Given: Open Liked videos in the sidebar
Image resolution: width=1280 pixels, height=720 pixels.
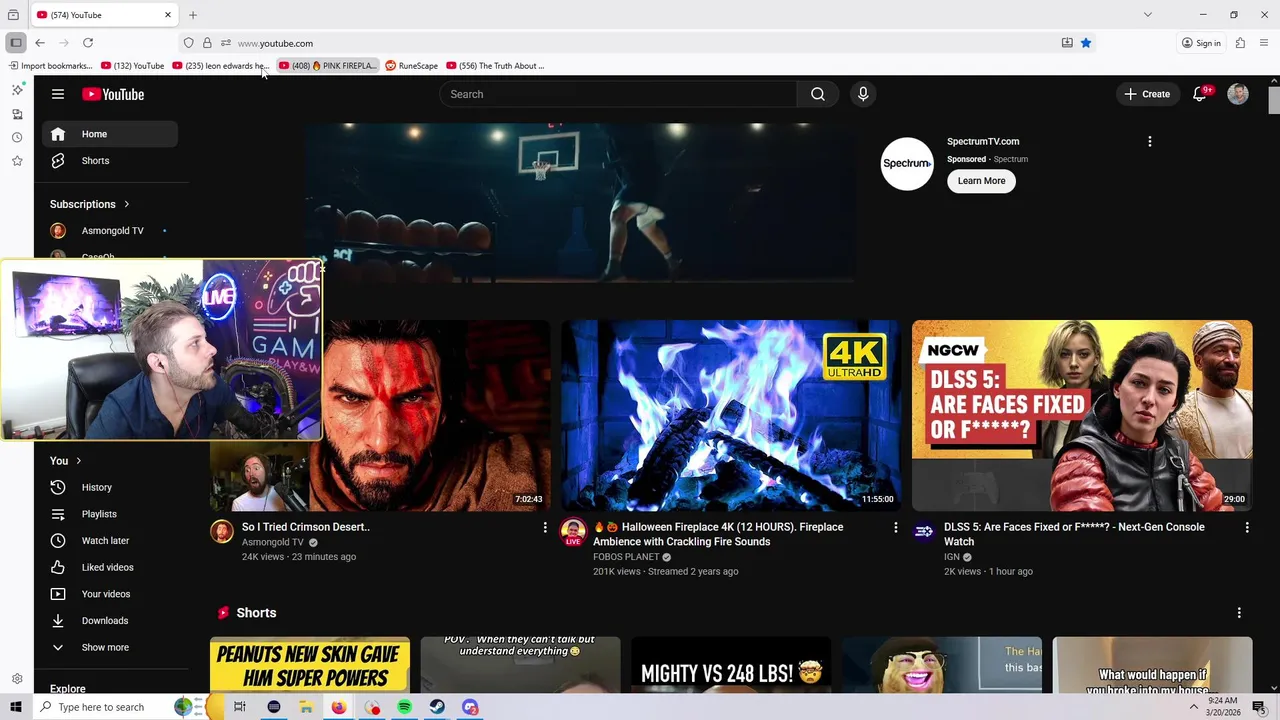Looking at the screenshot, I should point(110,567).
